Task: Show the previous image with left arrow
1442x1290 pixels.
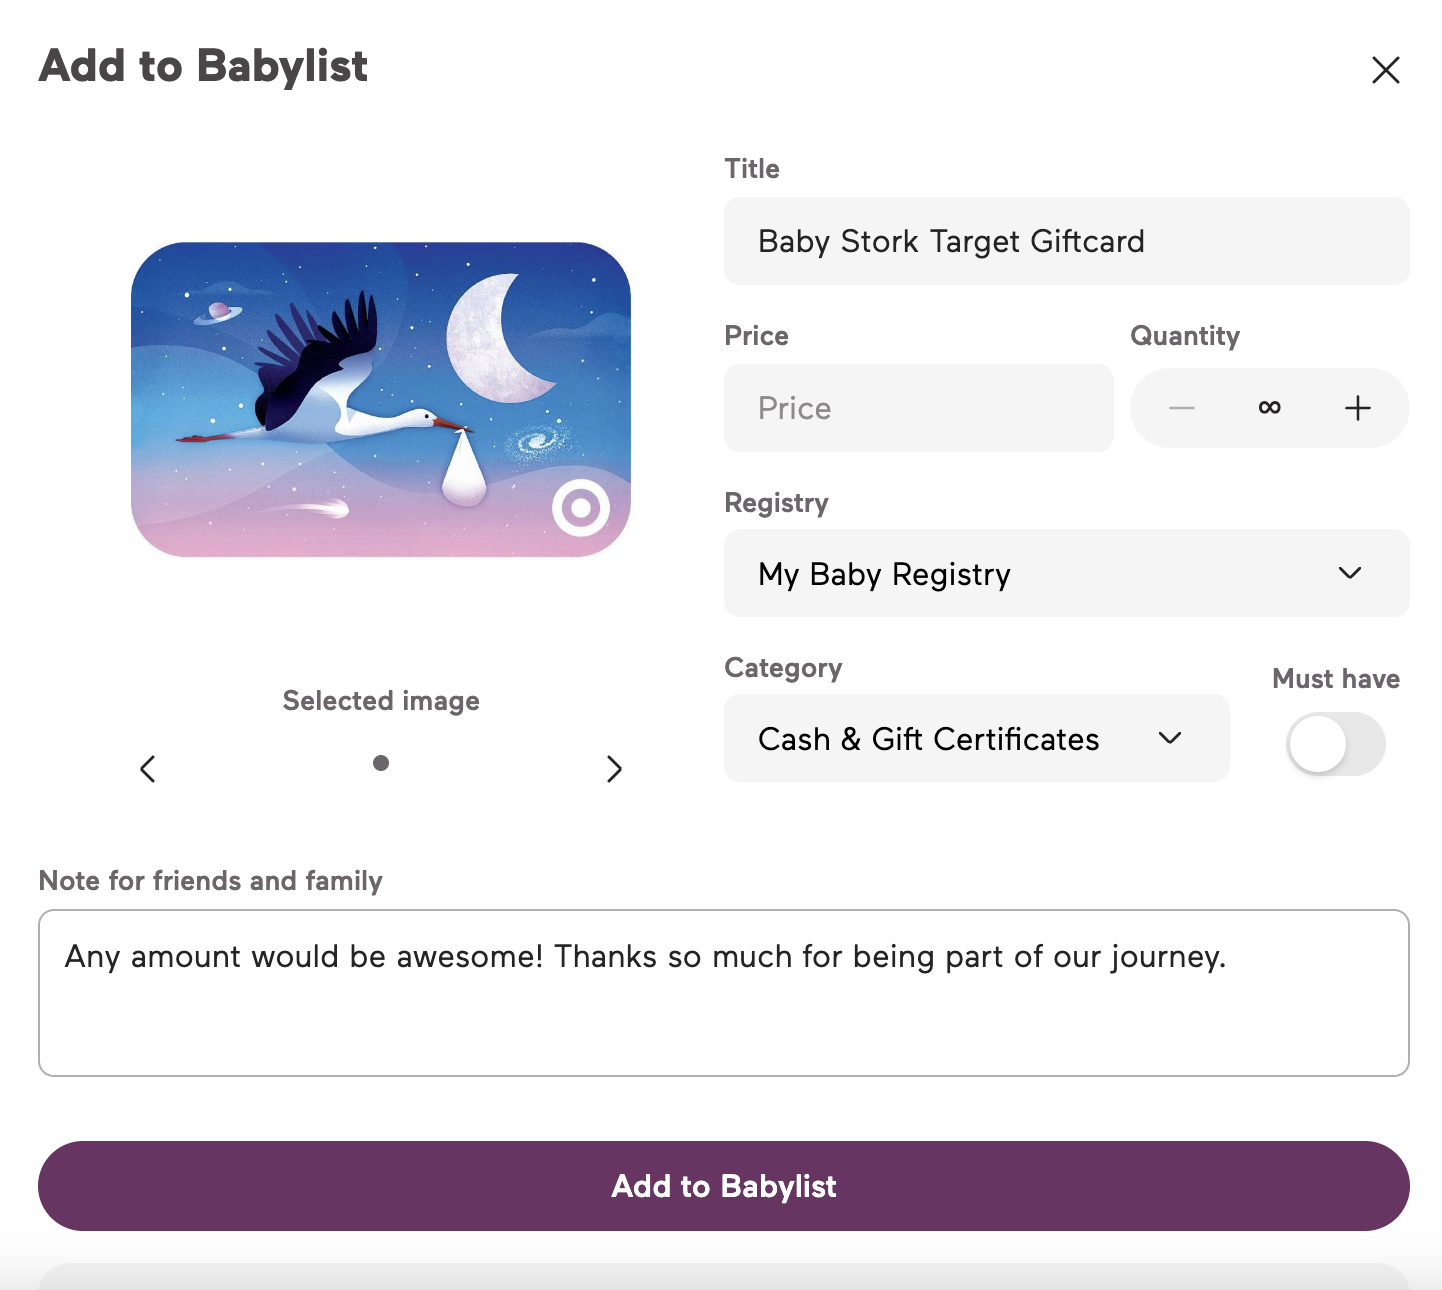Action: 148,769
